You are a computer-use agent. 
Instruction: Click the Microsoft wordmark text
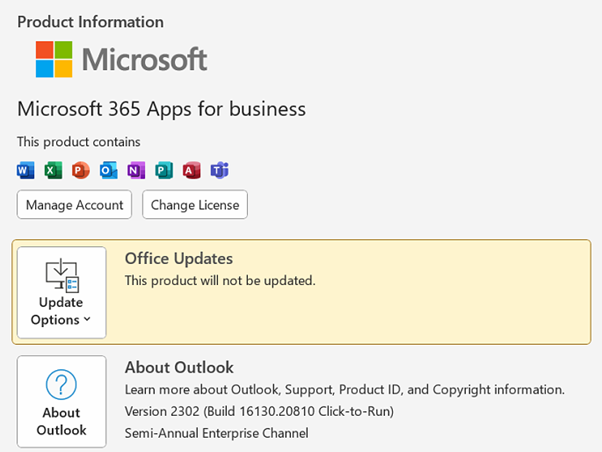coord(144,60)
